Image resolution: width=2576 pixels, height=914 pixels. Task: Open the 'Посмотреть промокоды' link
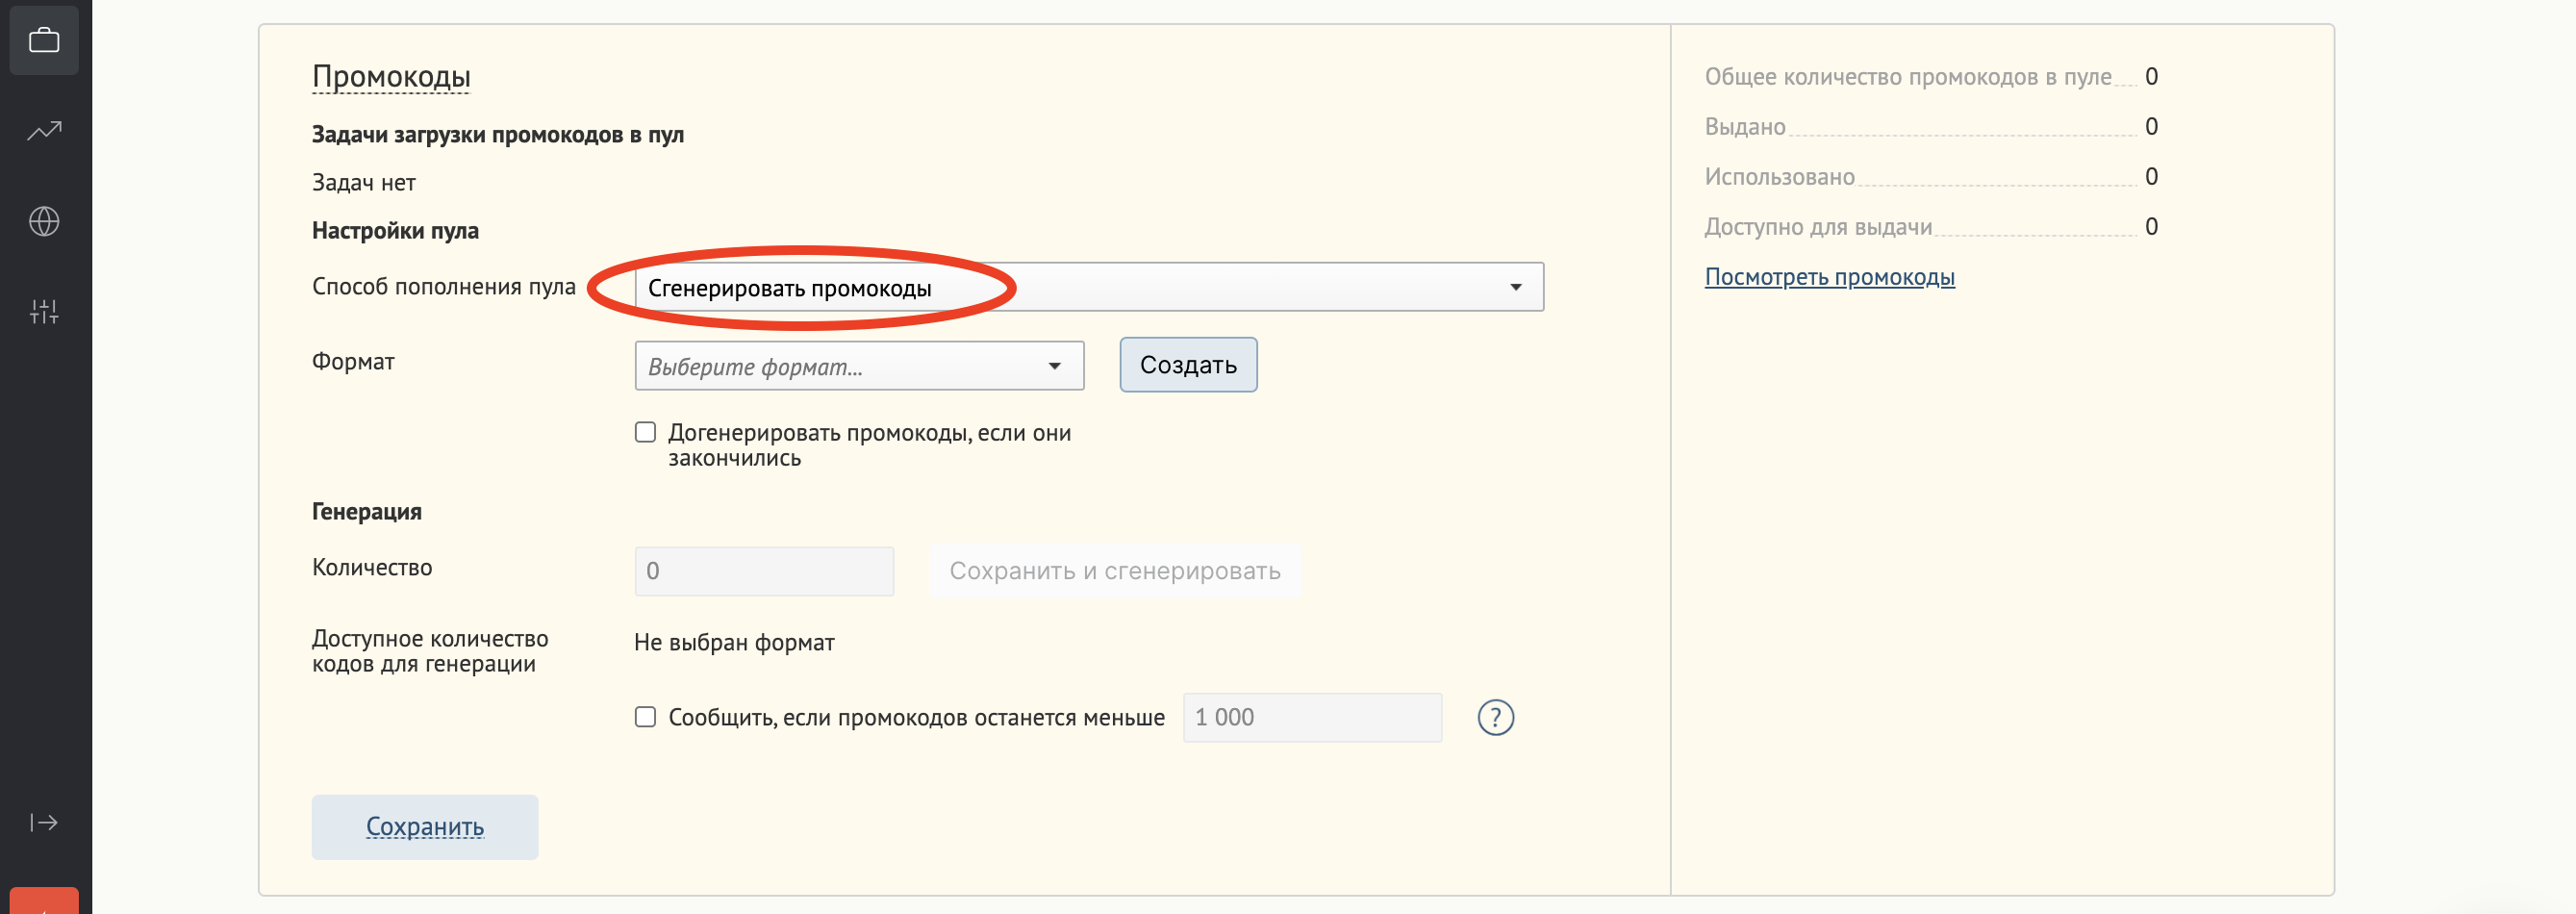click(1829, 277)
